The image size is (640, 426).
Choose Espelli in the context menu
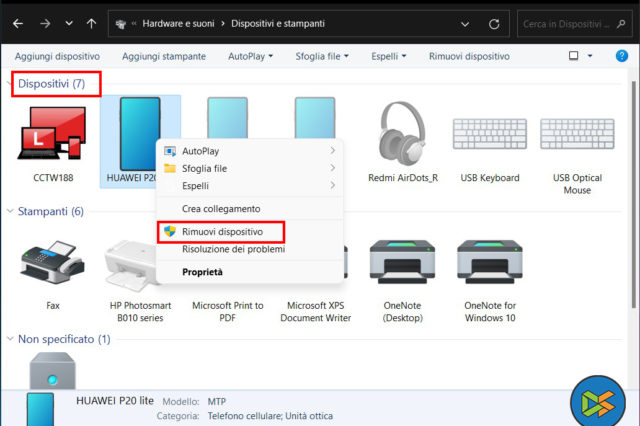tap(250, 186)
